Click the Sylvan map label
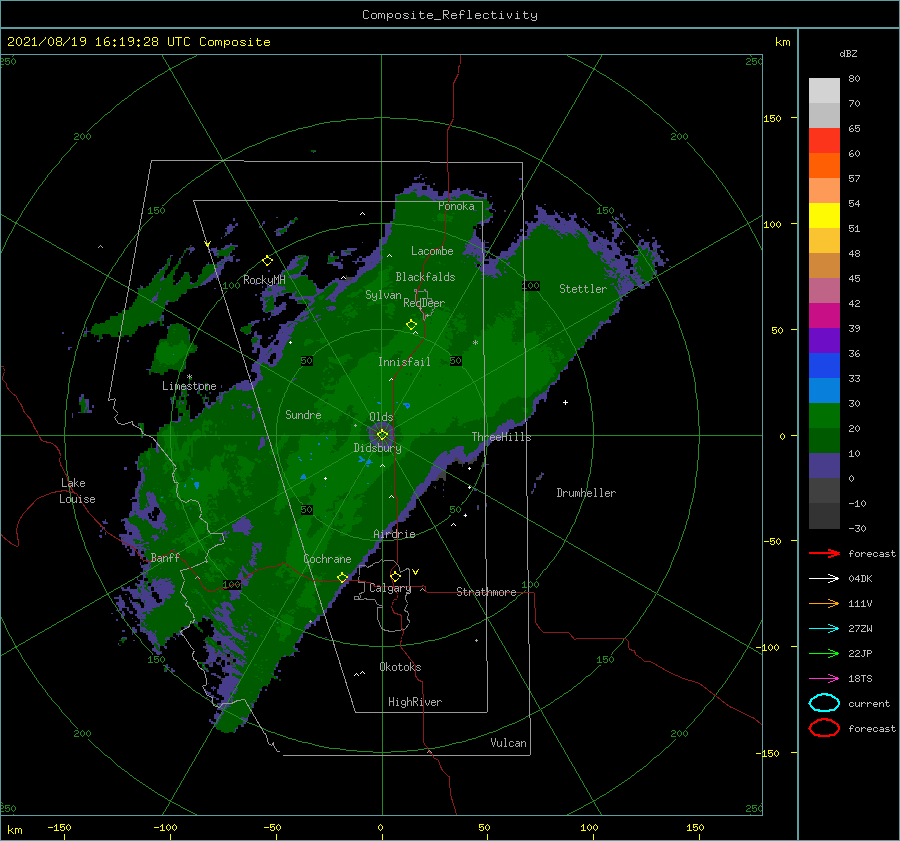 point(383,295)
